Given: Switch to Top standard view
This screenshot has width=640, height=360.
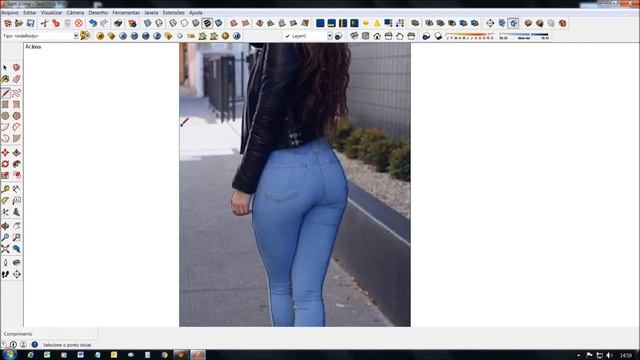Looking at the screenshot, I should tap(366, 36).
